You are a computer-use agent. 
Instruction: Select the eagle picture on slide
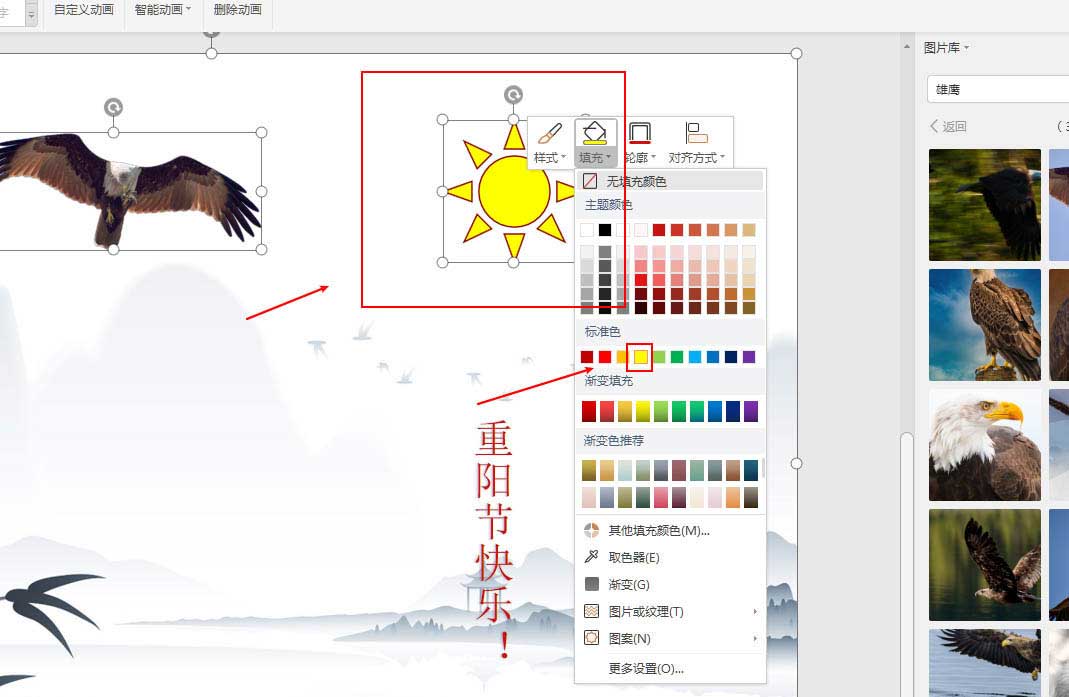coord(130,190)
